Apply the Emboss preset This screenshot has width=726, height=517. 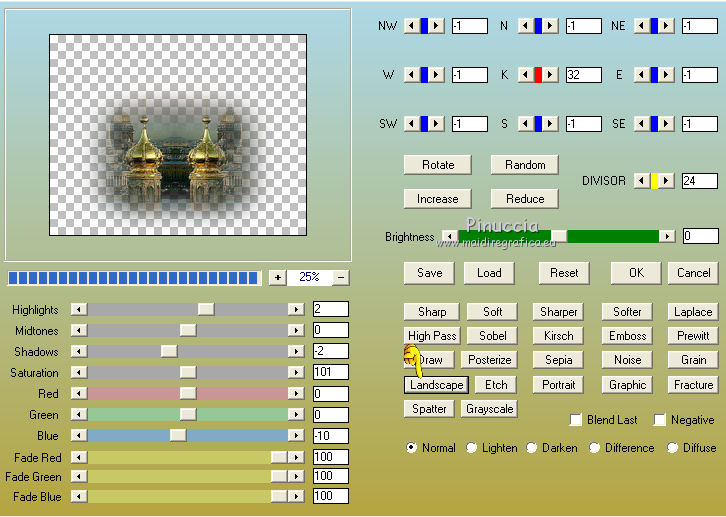tap(627, 336)
